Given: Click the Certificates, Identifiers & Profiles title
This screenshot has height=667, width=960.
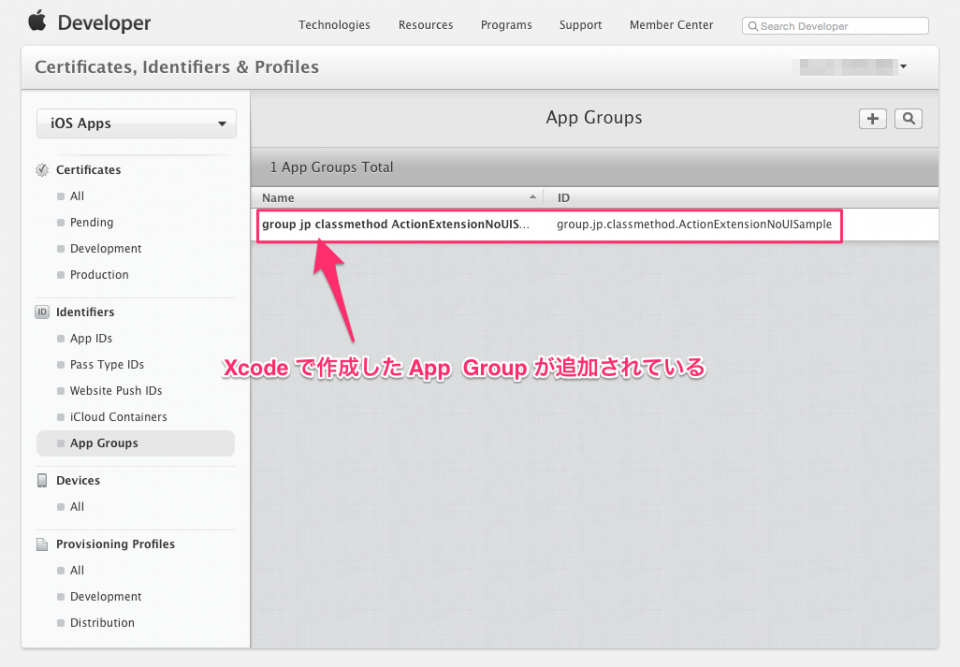Looking at the screenshot, I should (x=176, y=67).
